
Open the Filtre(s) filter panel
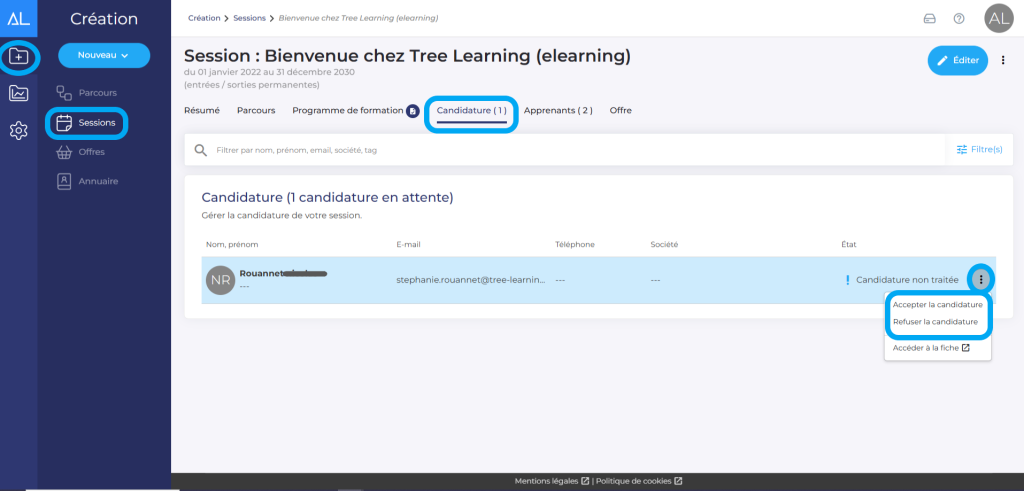tap(979, 149)
